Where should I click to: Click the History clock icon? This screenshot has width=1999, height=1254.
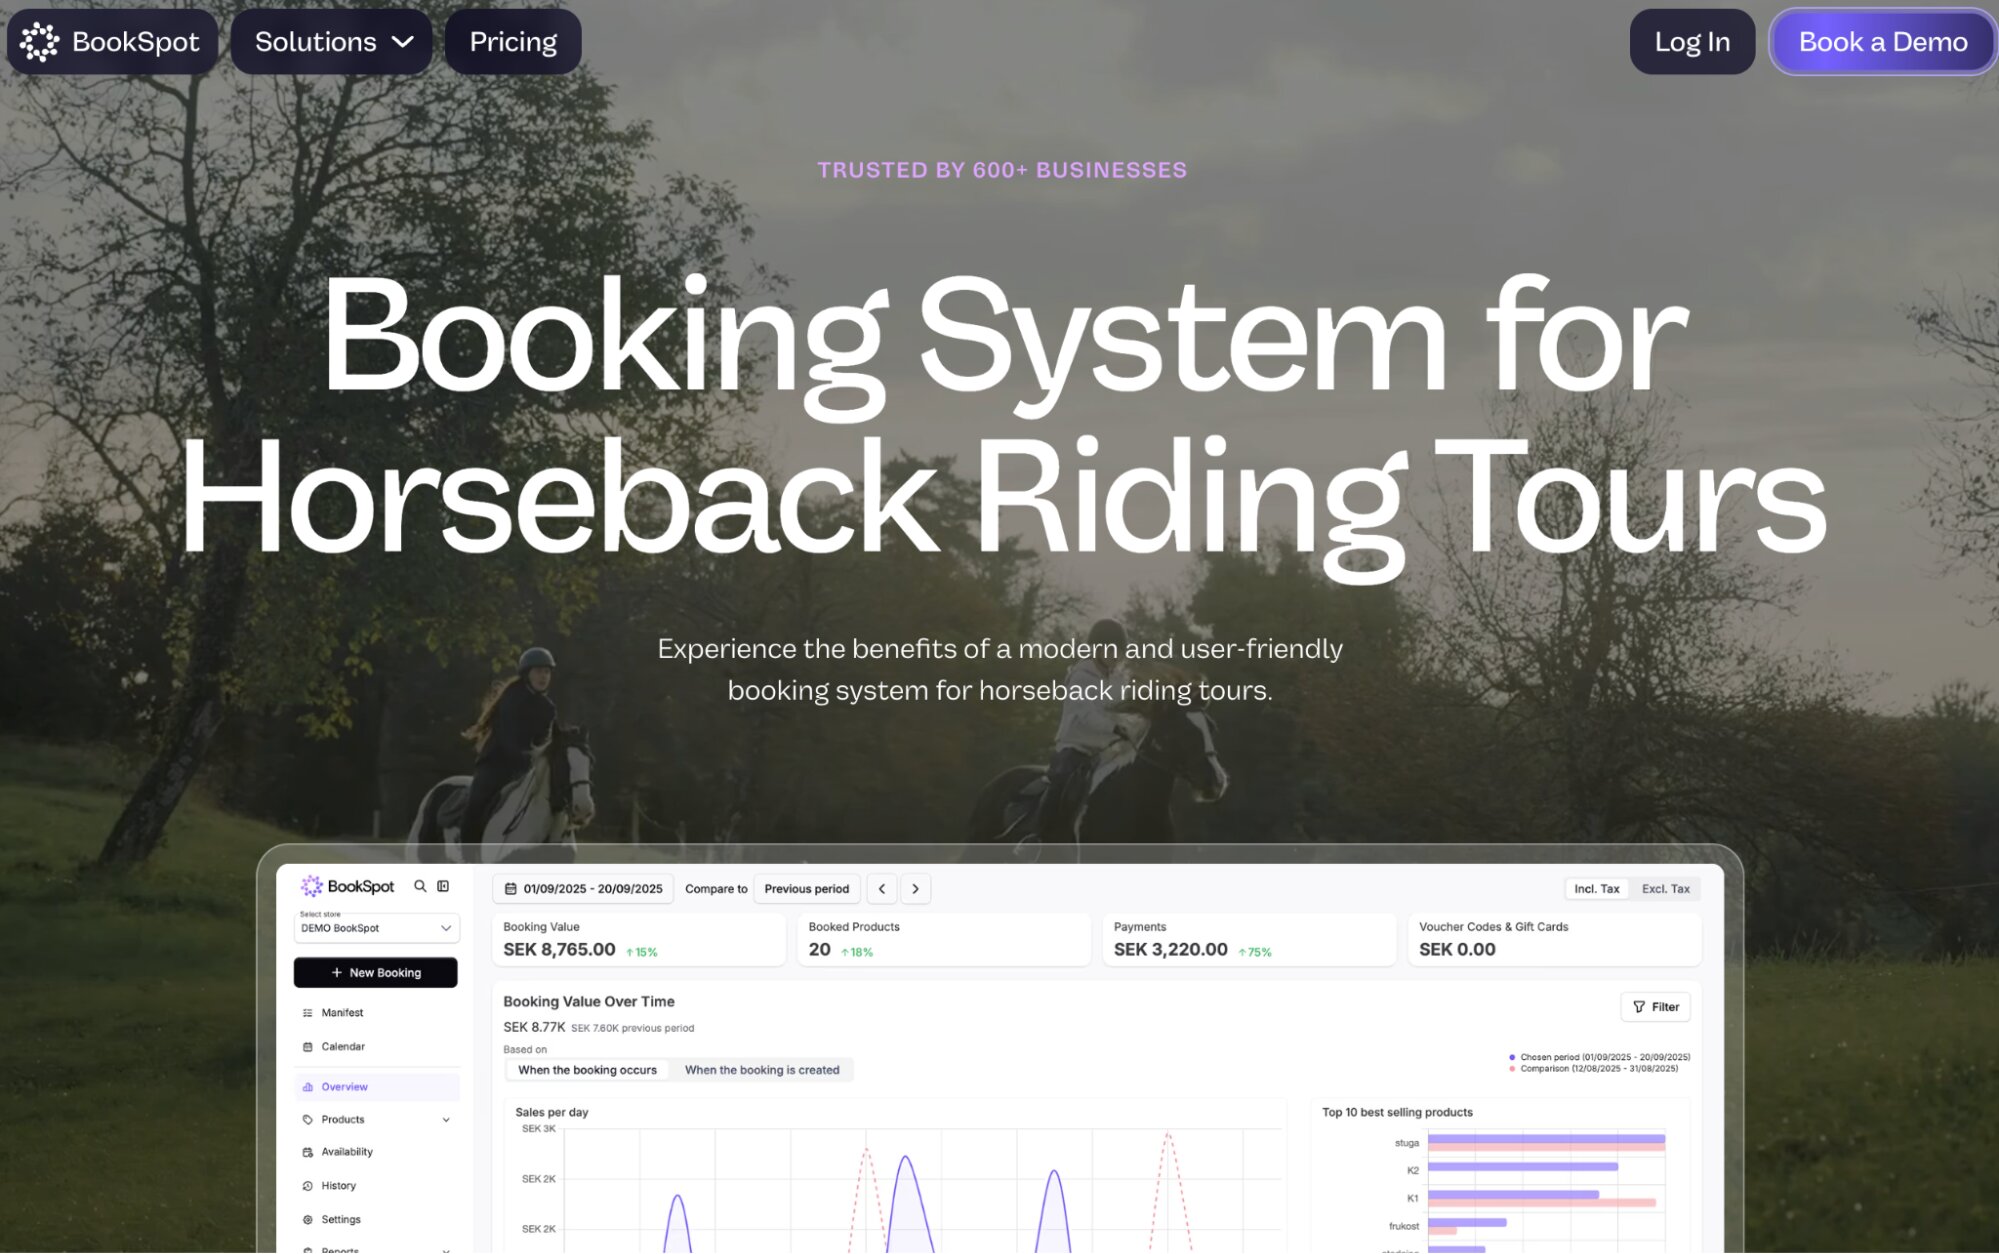coord(307,1186)
